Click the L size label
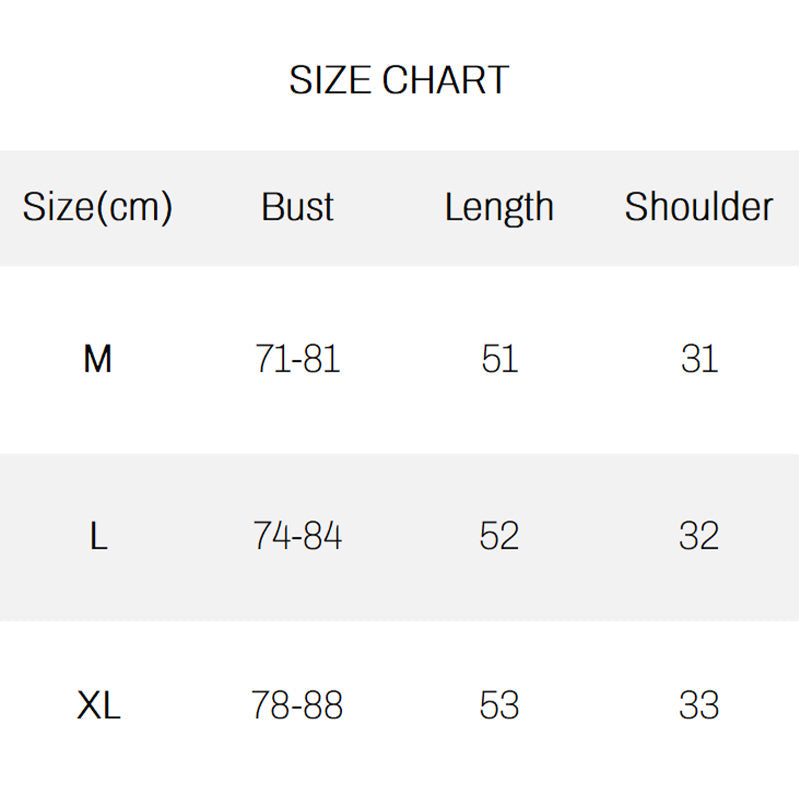The image size is (800, 800). tap(97, 537)
